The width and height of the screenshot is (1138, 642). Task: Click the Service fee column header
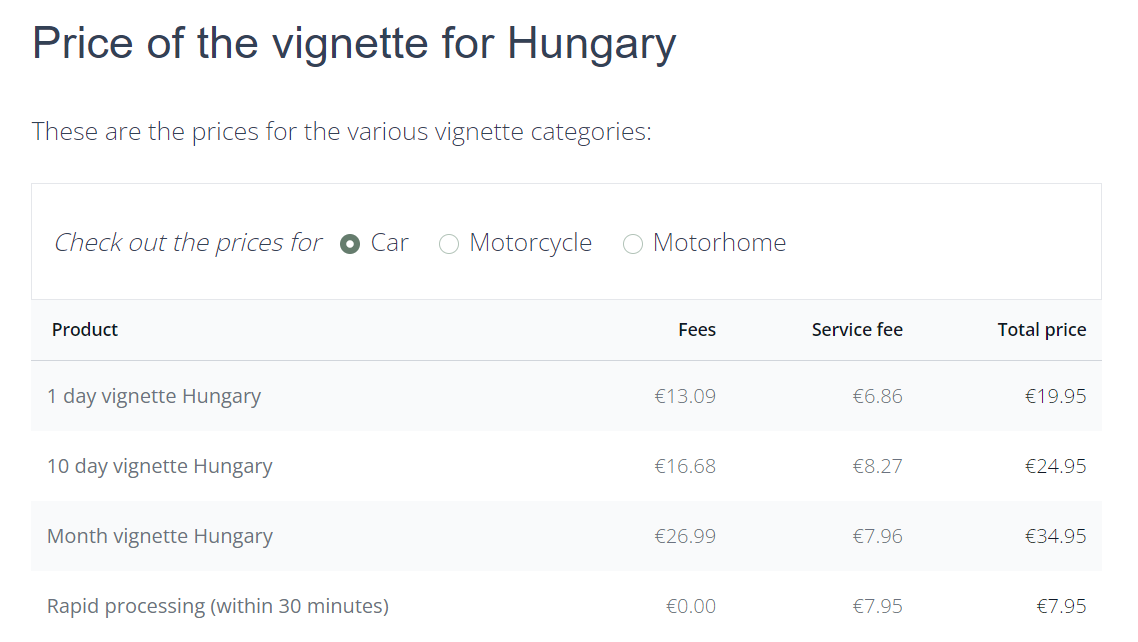coord(856,330)
